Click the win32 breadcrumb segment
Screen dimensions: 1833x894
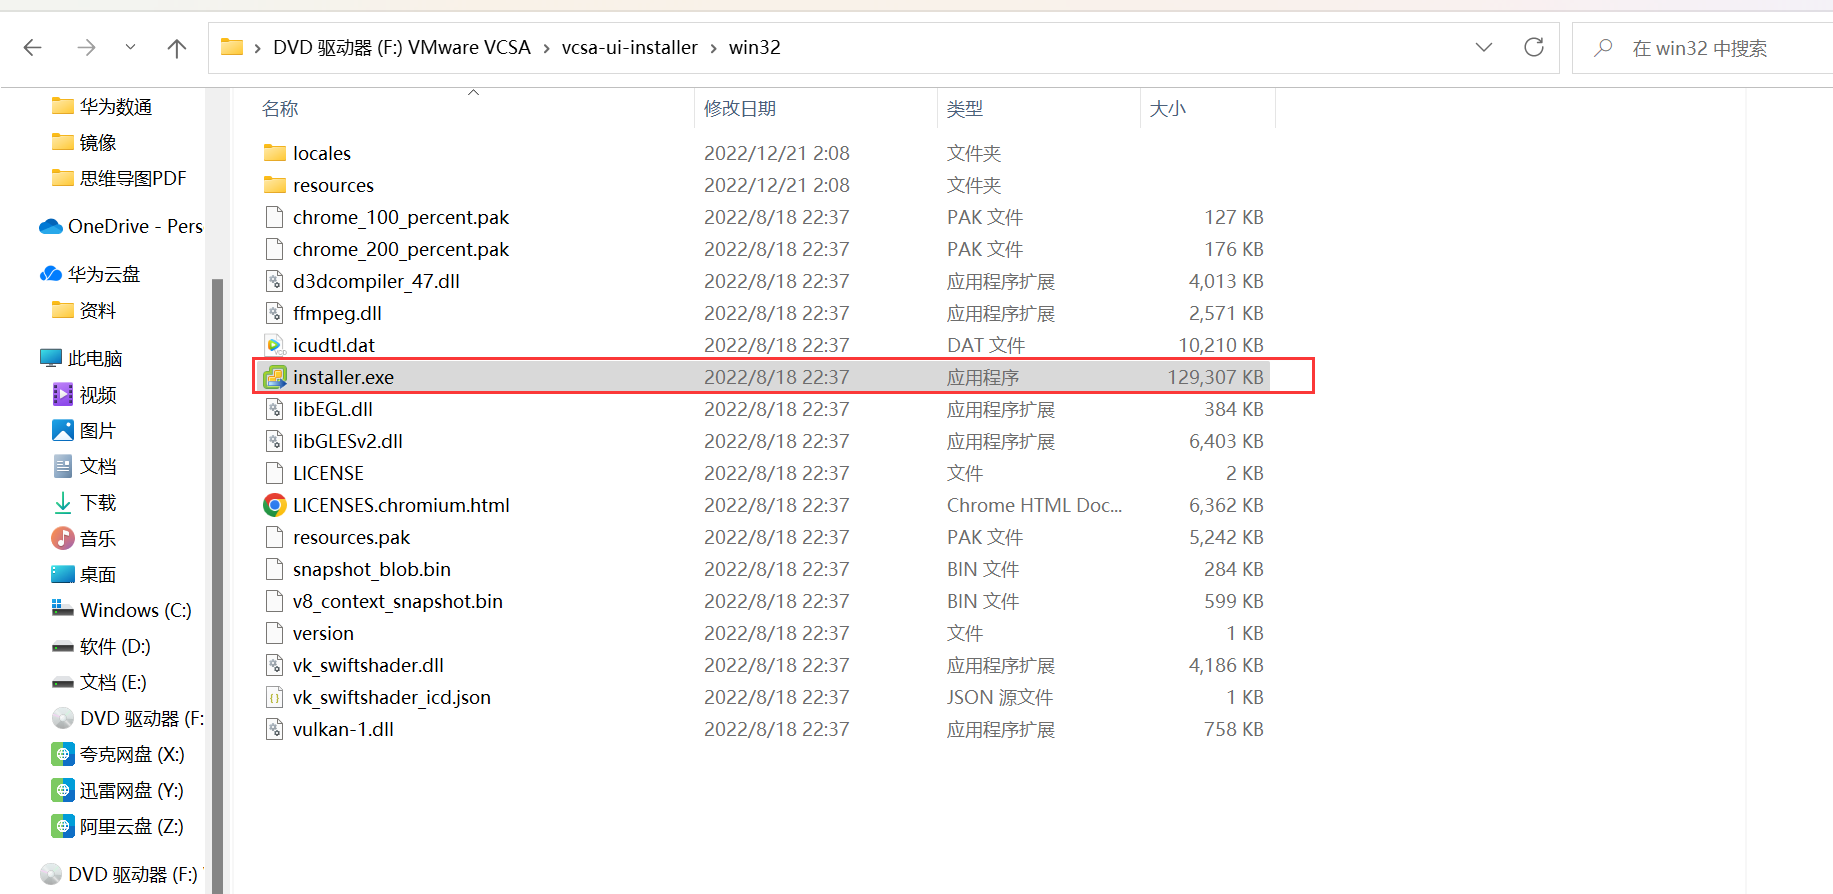coord(755,48)
